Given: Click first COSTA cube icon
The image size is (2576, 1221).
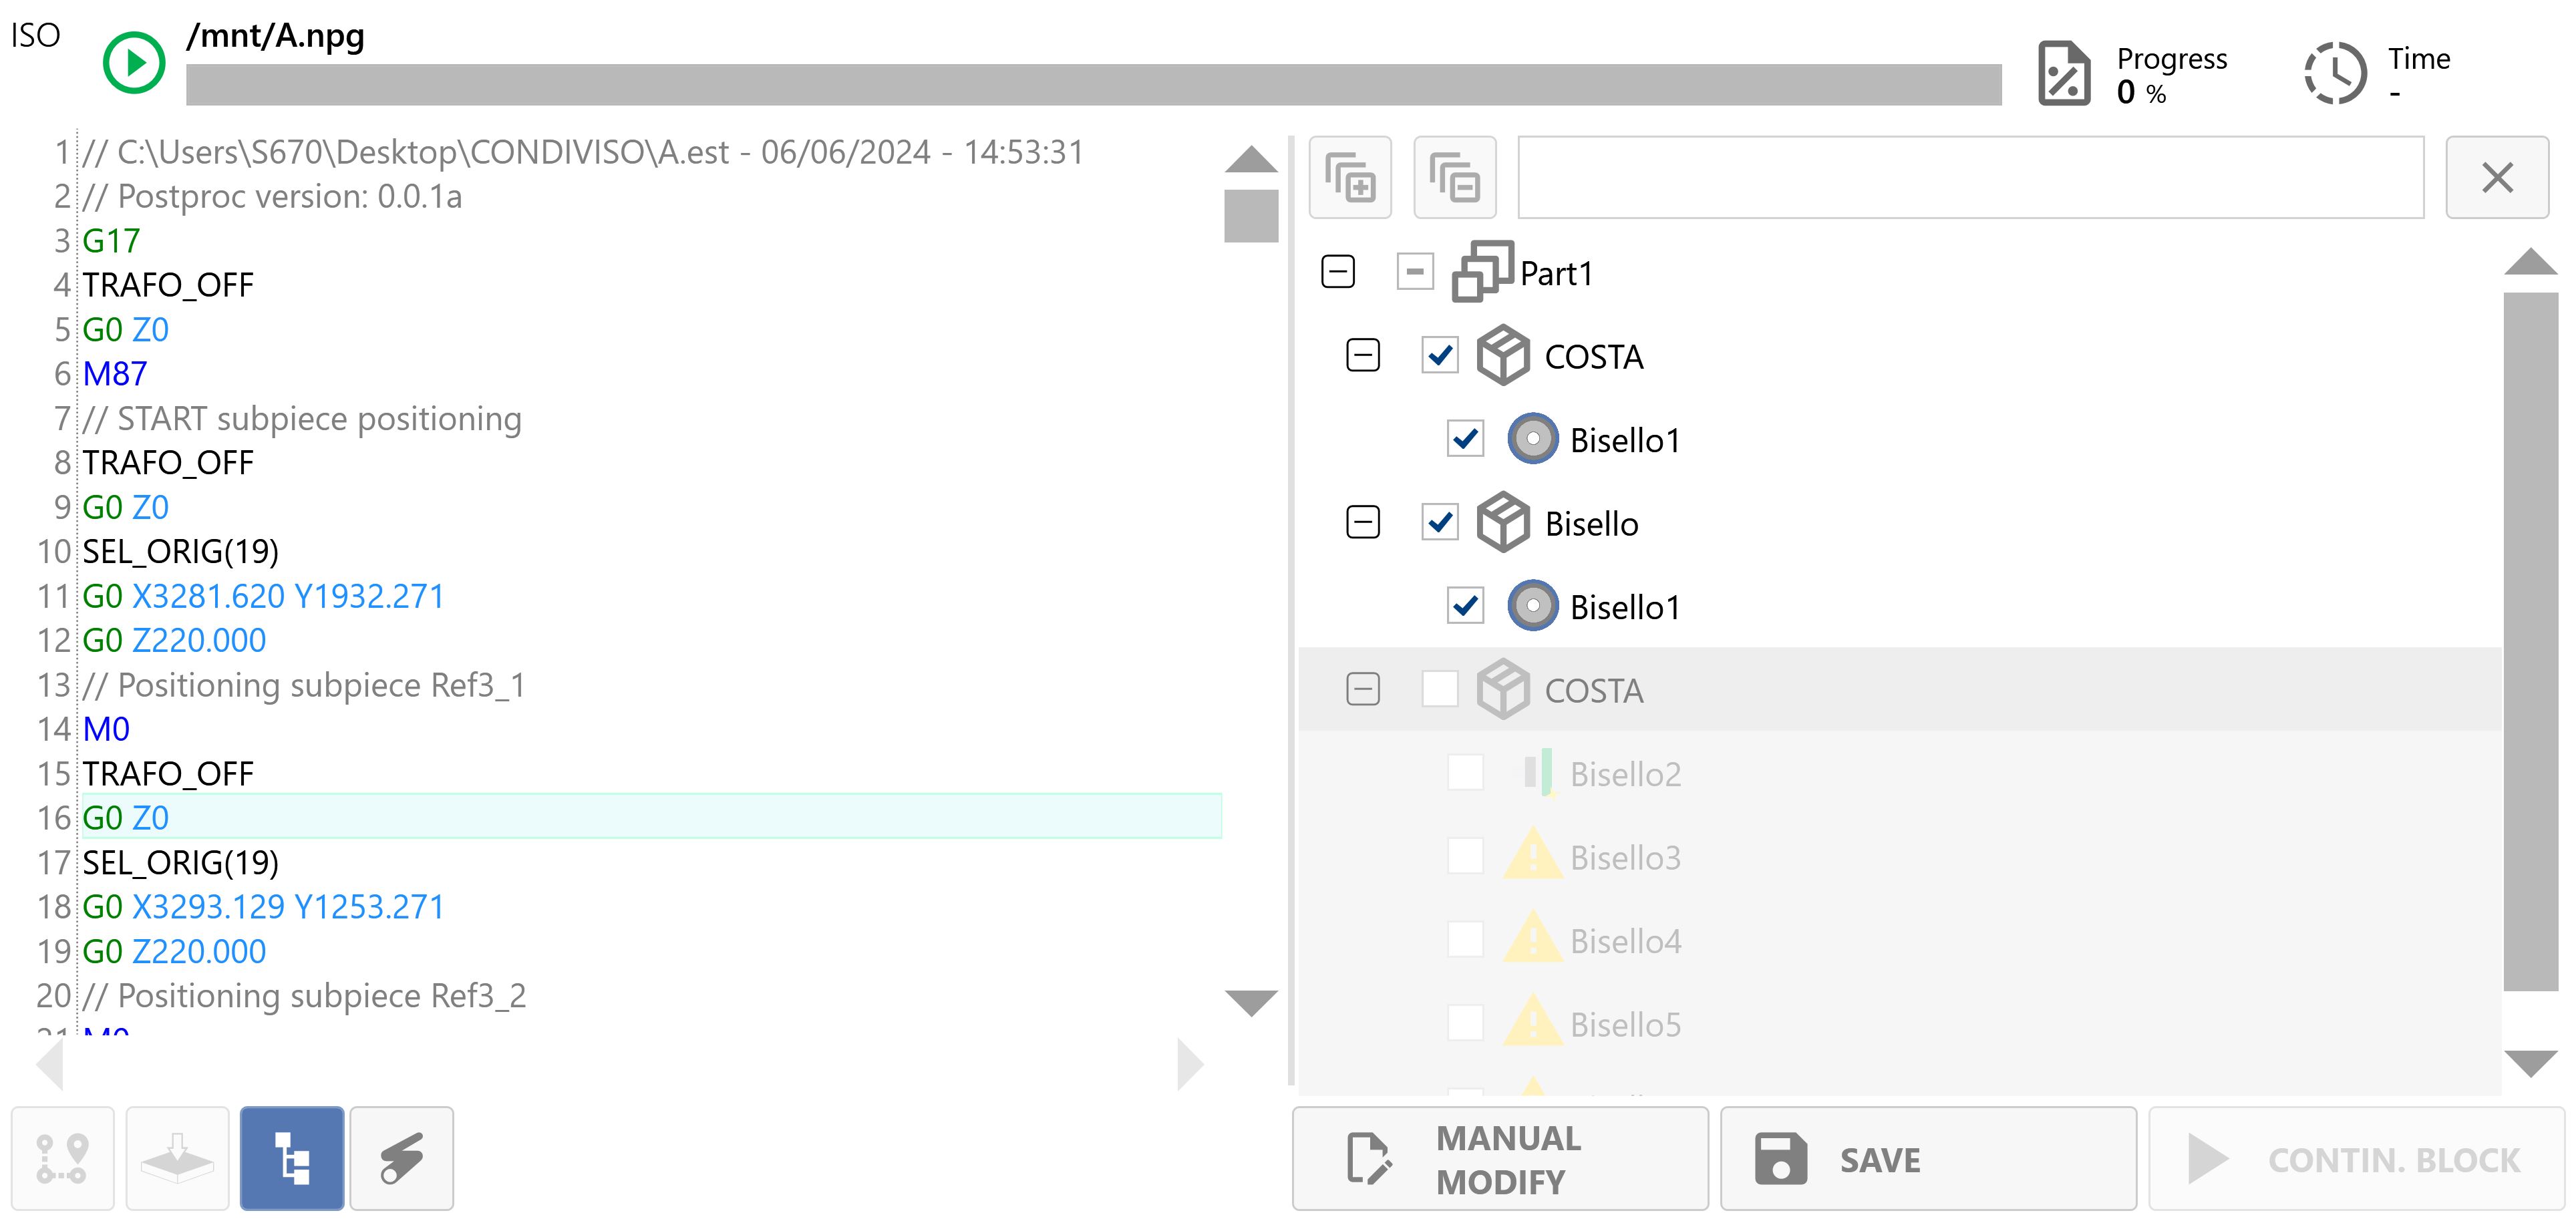Looking at the screenshot, I should (1503, 355).
